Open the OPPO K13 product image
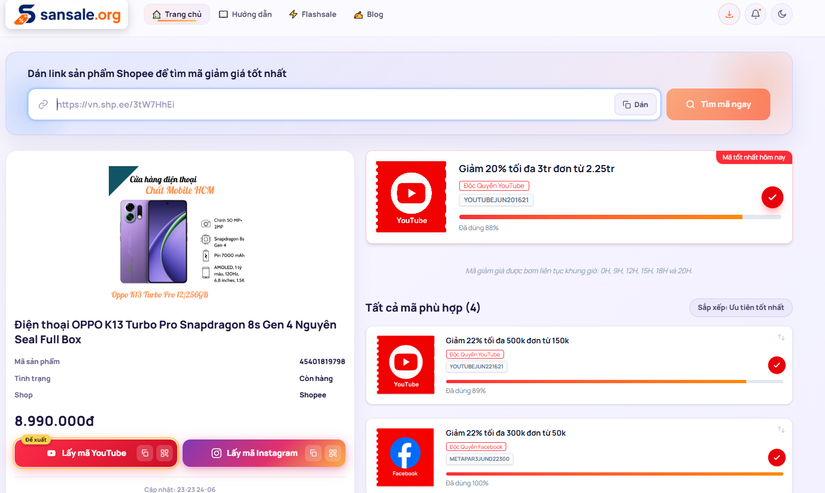The width and height of the screenshot is (825, 493). coord(177,233)
